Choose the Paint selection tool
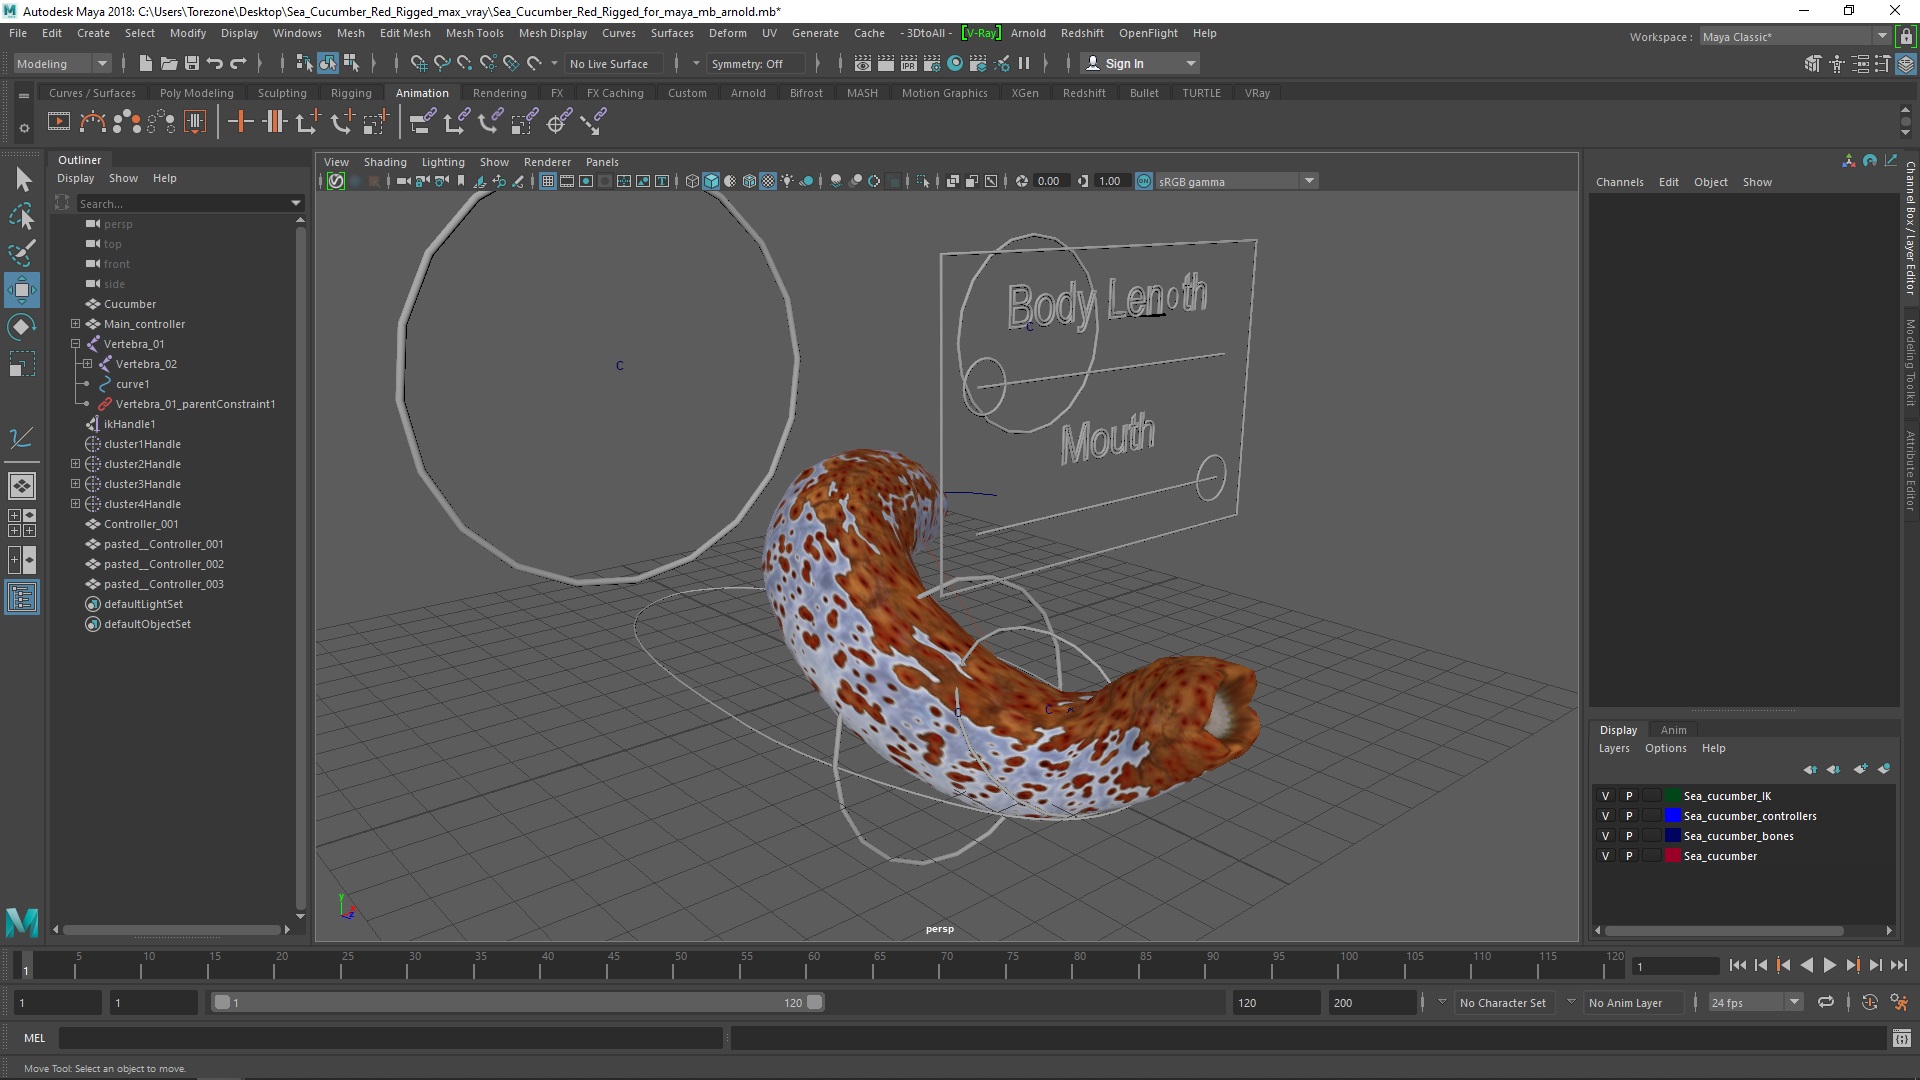The image size is (1920, 1080). tap(22, 252)
